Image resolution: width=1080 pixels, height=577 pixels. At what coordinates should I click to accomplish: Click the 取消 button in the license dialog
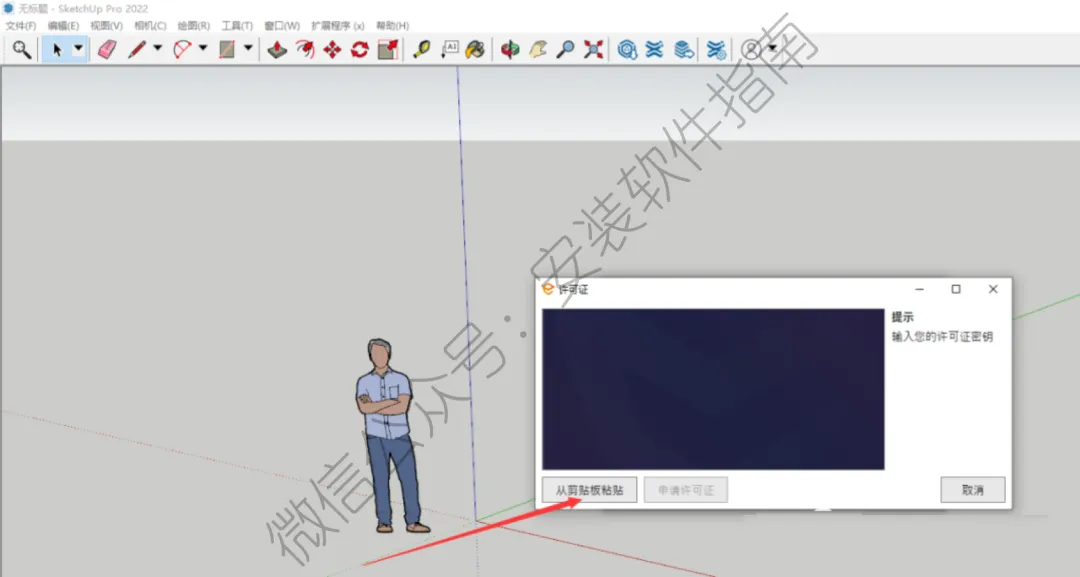click(973, 490)
